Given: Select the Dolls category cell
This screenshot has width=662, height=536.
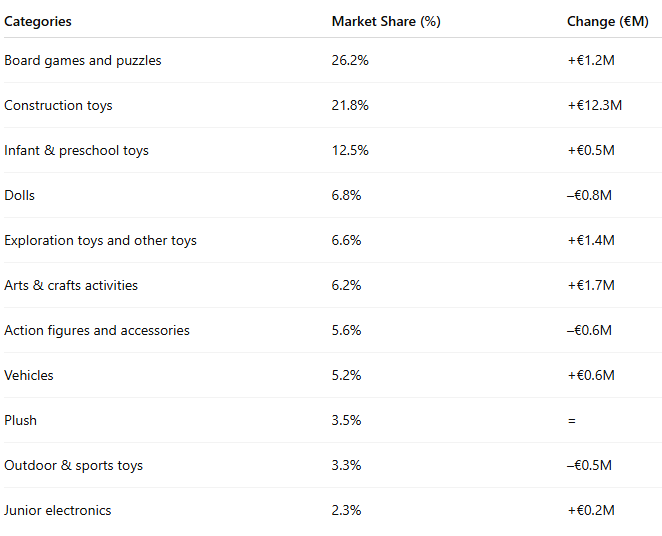Looking at the screenshot, I should click(x=20, y=195).
